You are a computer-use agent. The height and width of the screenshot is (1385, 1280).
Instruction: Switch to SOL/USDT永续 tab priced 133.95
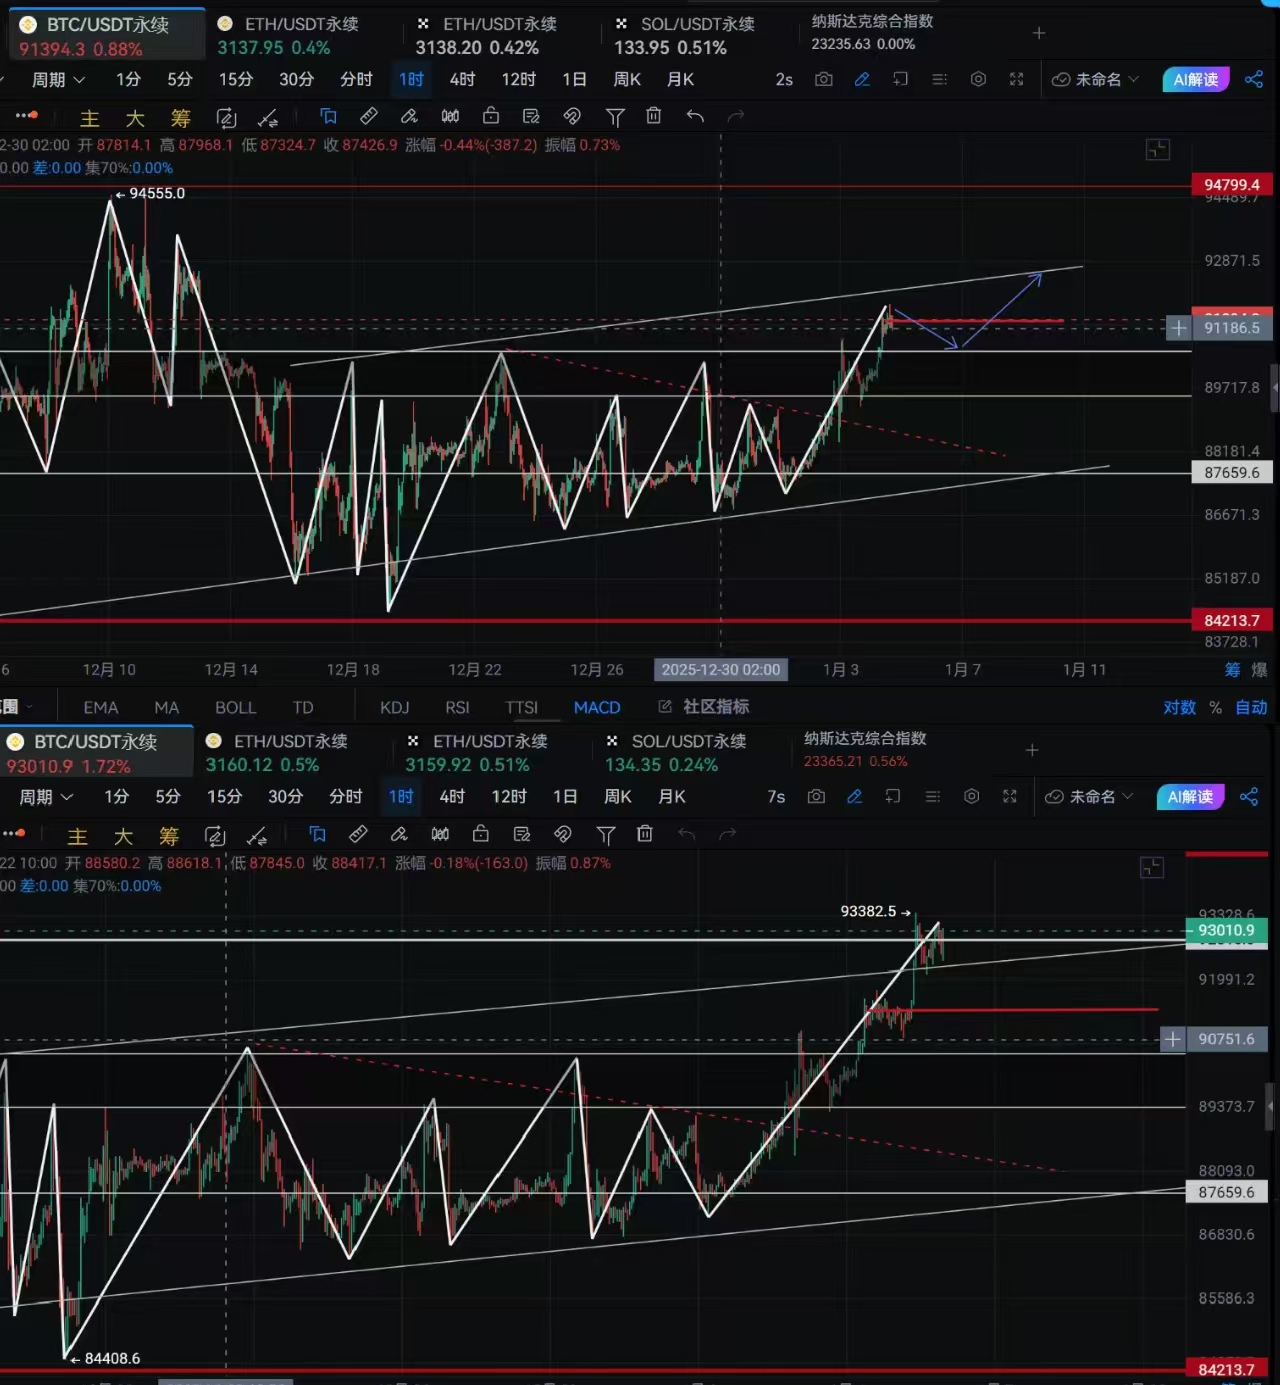[x=685, y=35]
